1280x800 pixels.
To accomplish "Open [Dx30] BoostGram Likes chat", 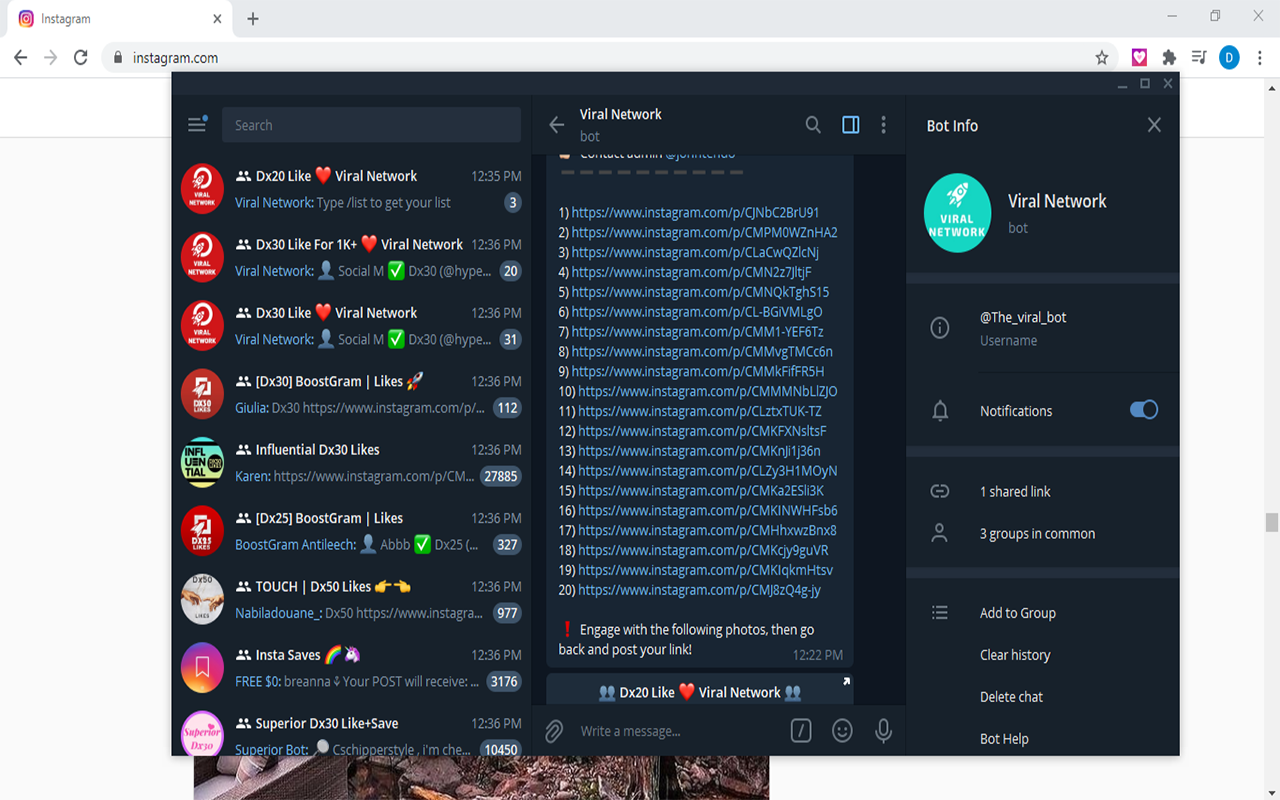I will coord(351,394).
